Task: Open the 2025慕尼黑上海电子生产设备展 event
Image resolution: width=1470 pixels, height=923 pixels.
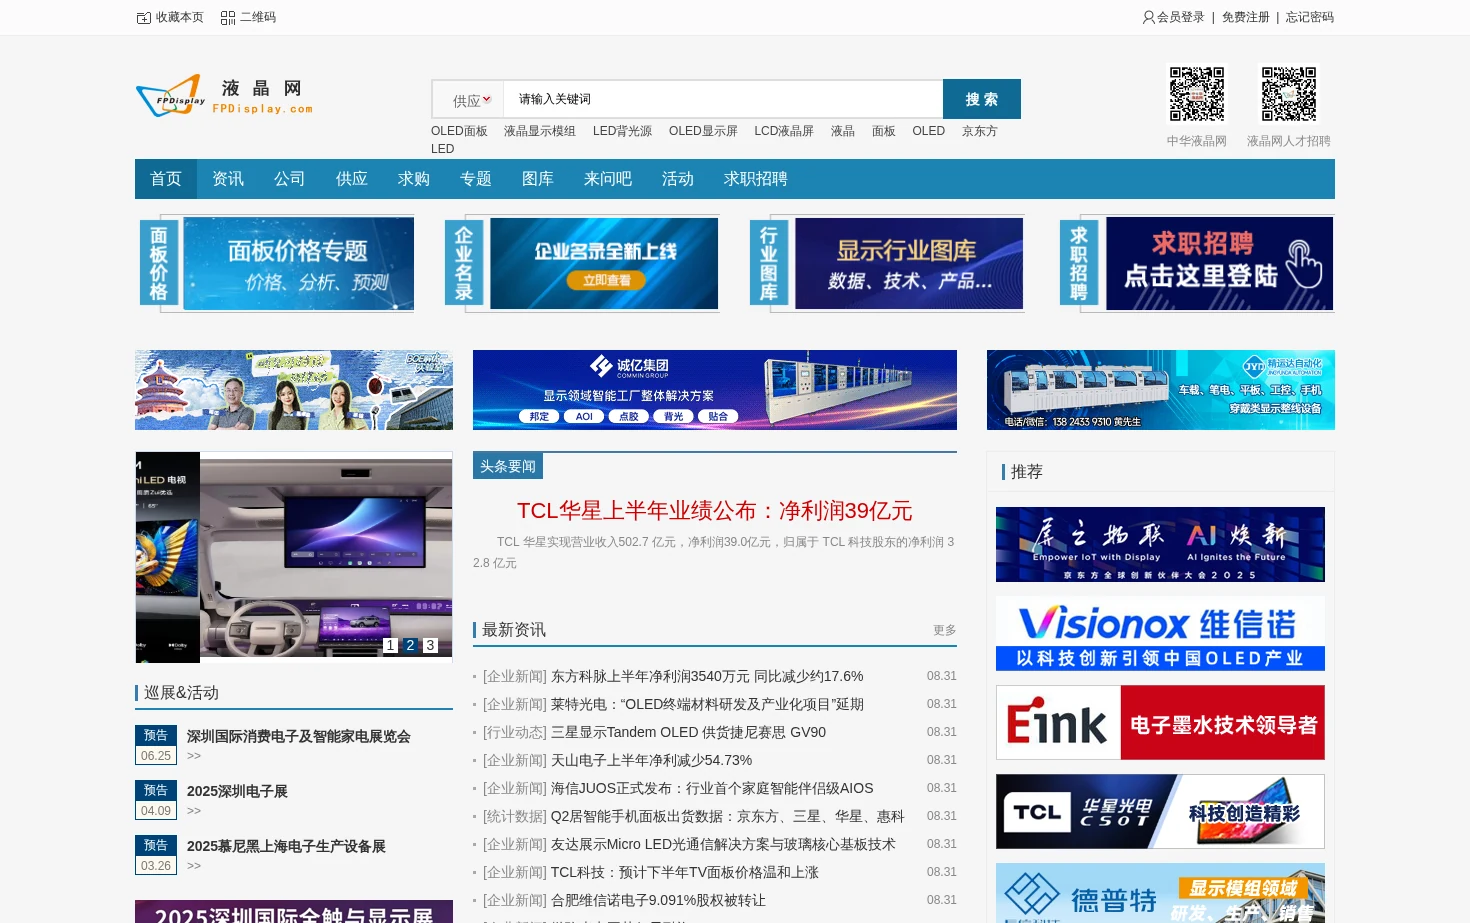Action: coord(286,846)
